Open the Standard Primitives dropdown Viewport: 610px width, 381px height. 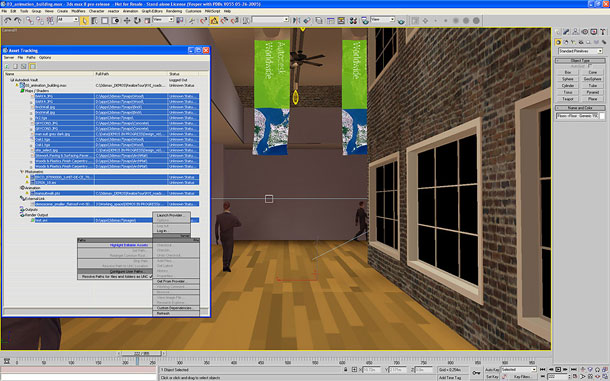580,51
